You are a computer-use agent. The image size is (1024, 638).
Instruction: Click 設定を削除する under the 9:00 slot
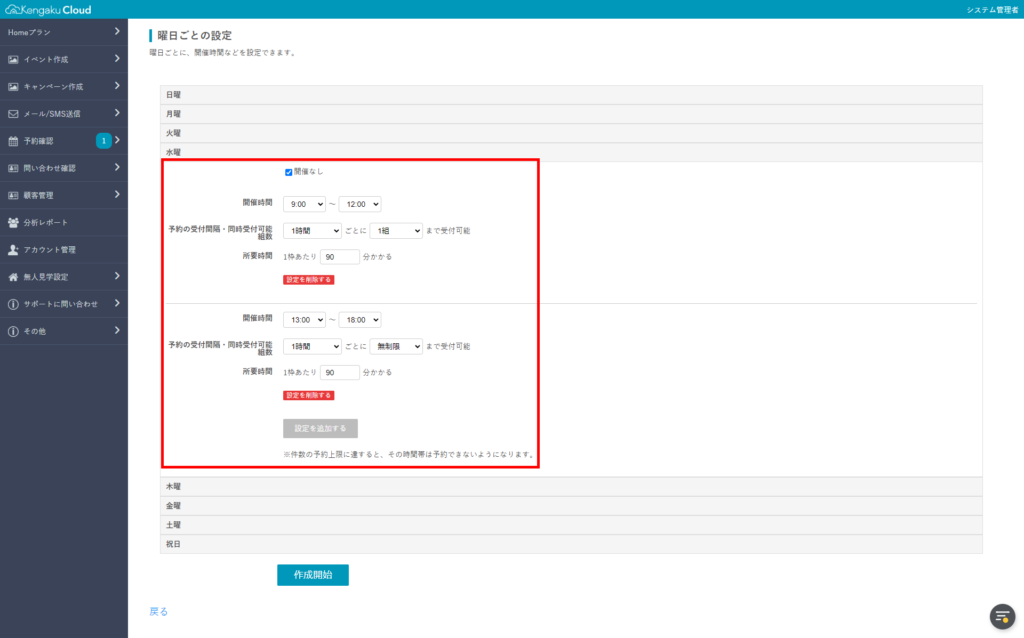click(x=308, y=279)
